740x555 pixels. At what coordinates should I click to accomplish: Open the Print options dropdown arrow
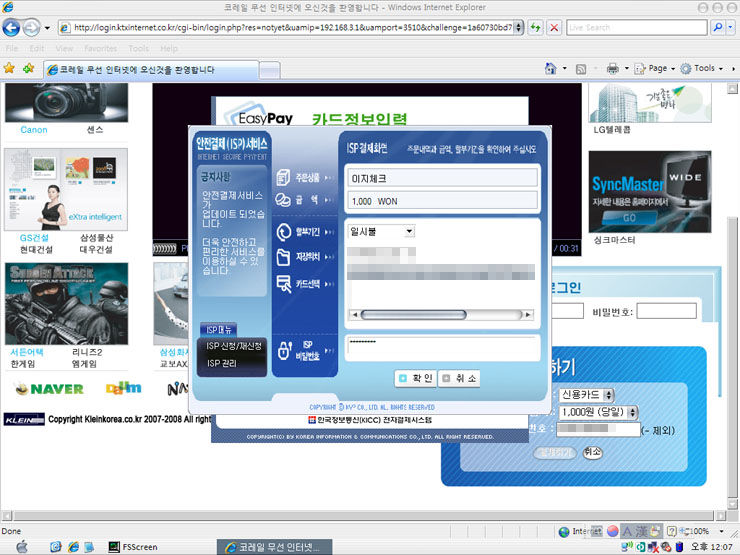tap(627, 68)
